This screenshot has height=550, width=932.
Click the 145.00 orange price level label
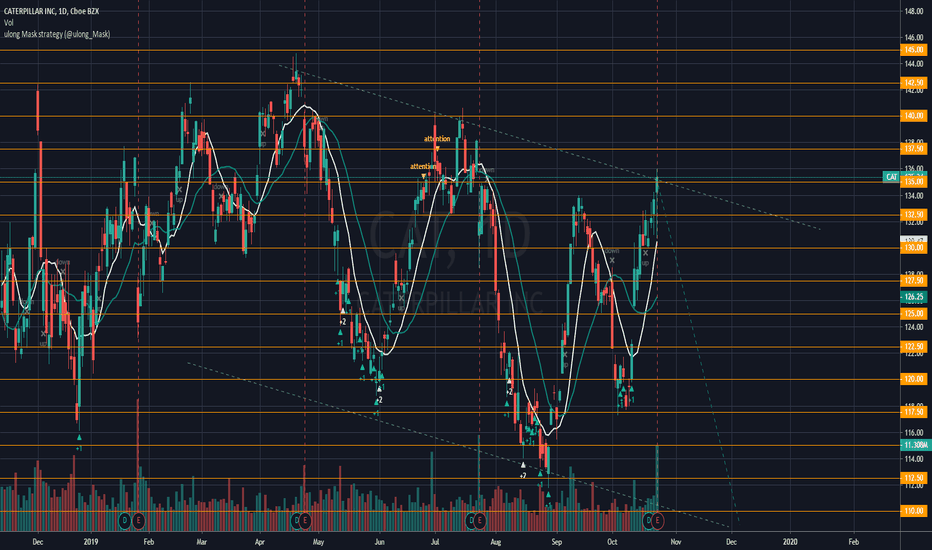[914, 50]
